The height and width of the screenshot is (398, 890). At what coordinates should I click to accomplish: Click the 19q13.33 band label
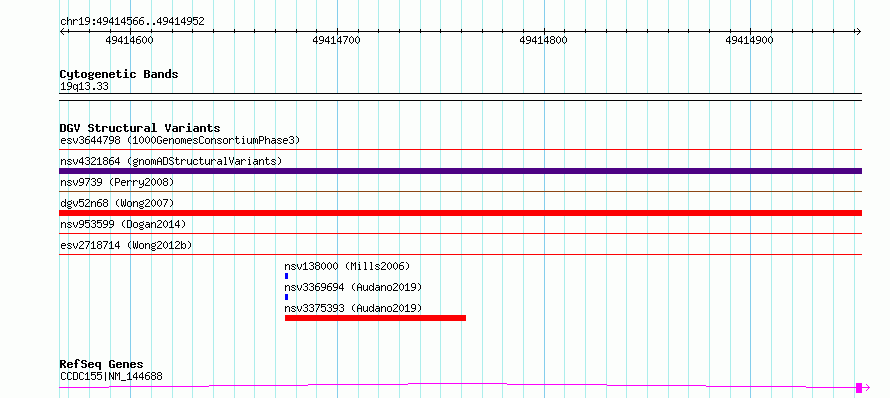pyautogui.click(x=85, y=87)
